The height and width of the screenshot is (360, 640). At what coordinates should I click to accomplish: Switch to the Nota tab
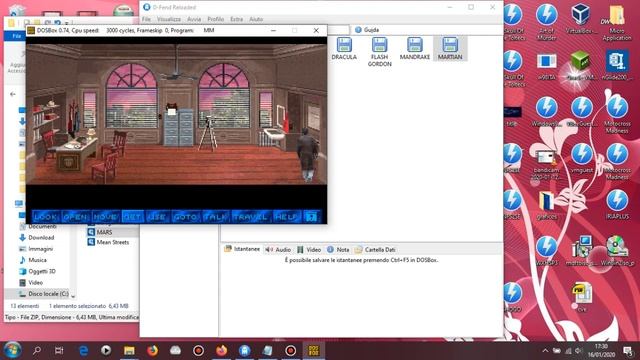[x=338, y=249]
